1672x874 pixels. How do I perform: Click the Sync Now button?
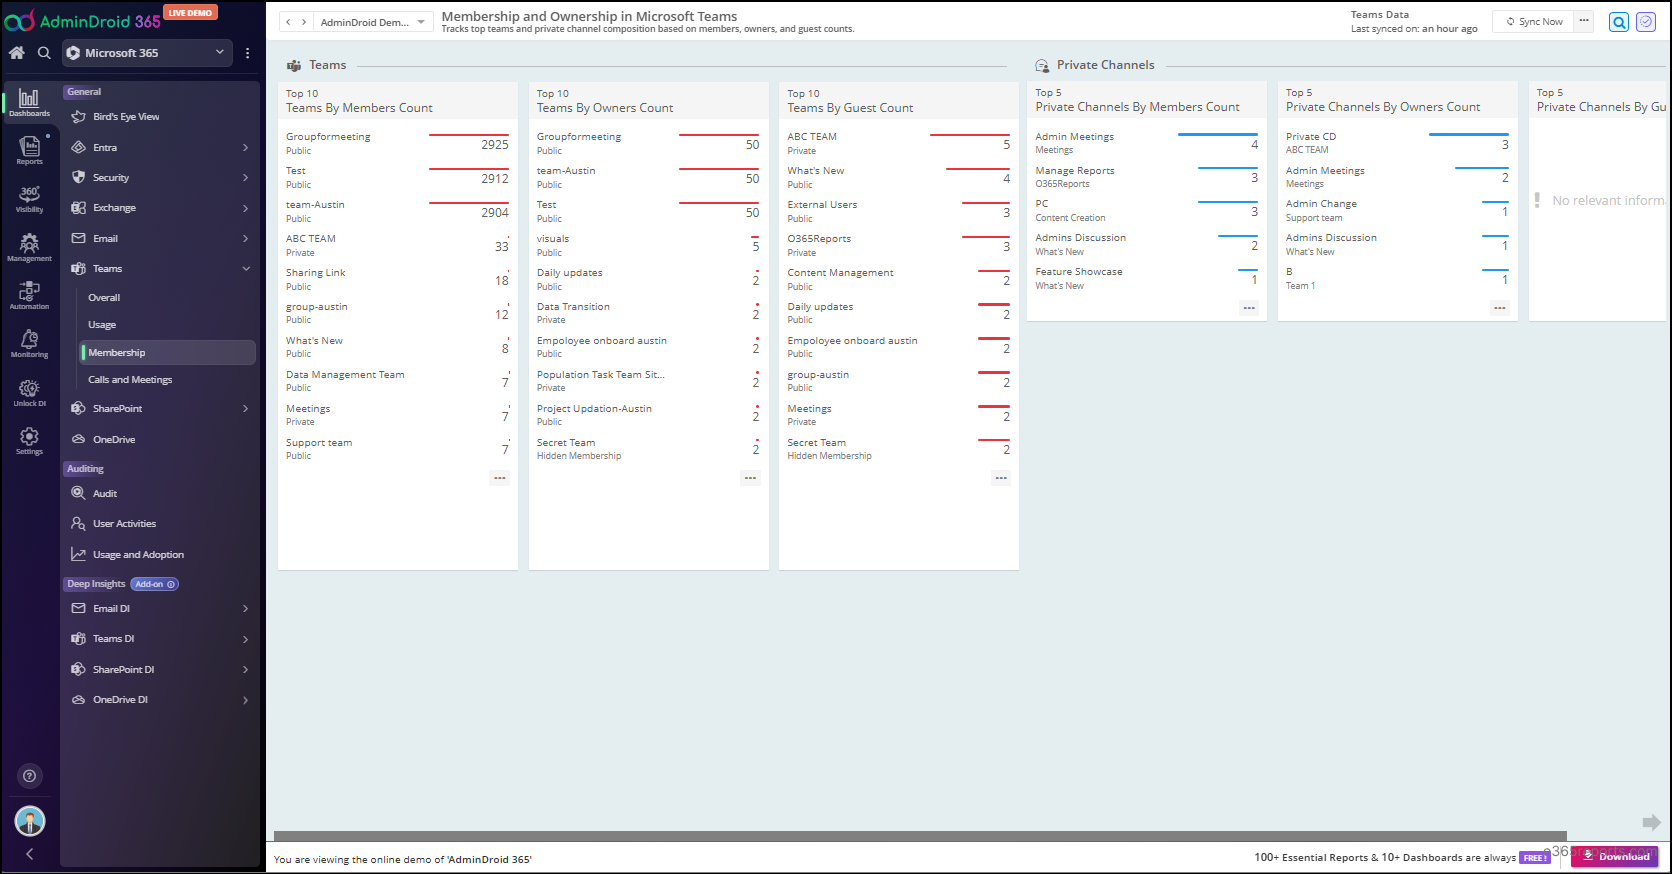coord(1534,22)
